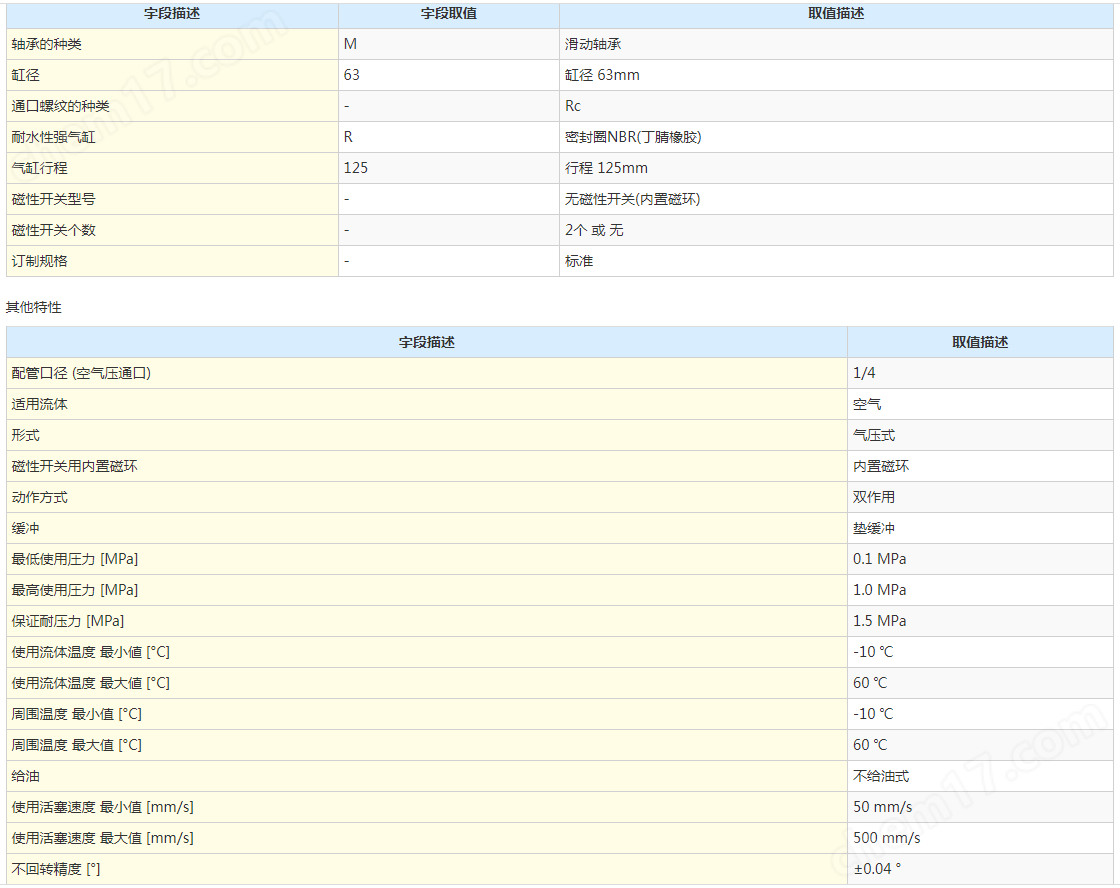The image size is (1120, 888).
Task: Click '使用活塞速度 最大值 [mm/s]' label
Action: click(426, 838)
